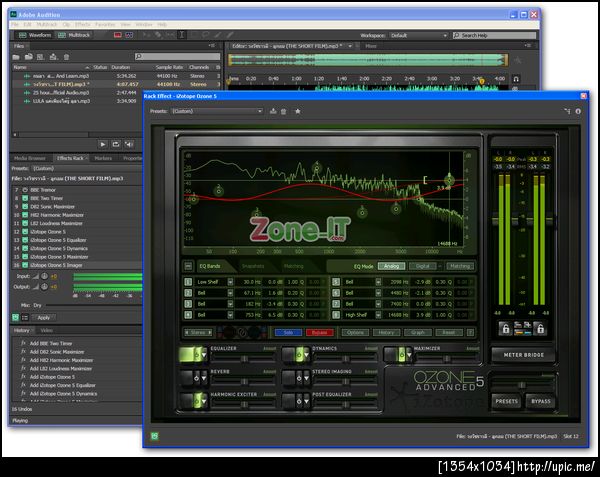
Task: Toggle EQ band 8 High Shelf enable button
Action: (x=336, y=315)
